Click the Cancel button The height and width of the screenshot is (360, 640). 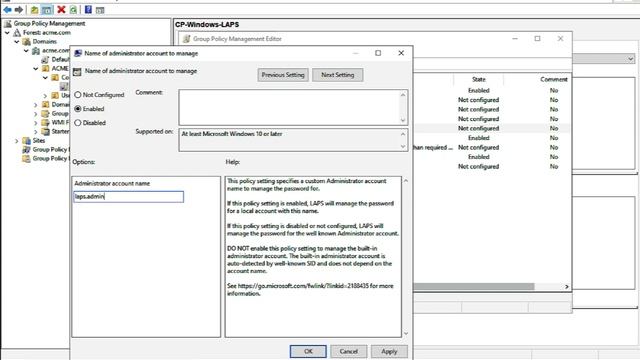(x=348, y=351)
